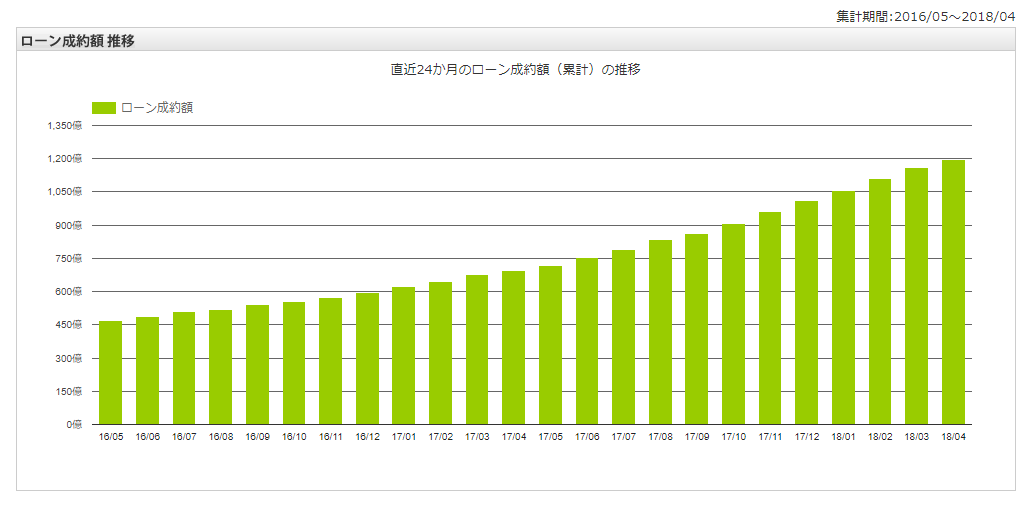Click the 16/08 x-axis label
This screenshot has height=505, width=1031.
point(220,437)
